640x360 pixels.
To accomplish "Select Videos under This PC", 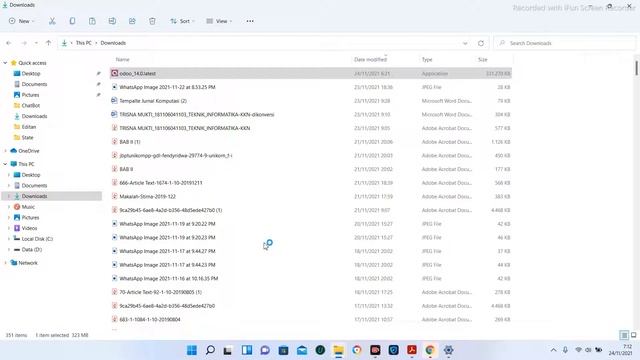I will pos(29,228).
